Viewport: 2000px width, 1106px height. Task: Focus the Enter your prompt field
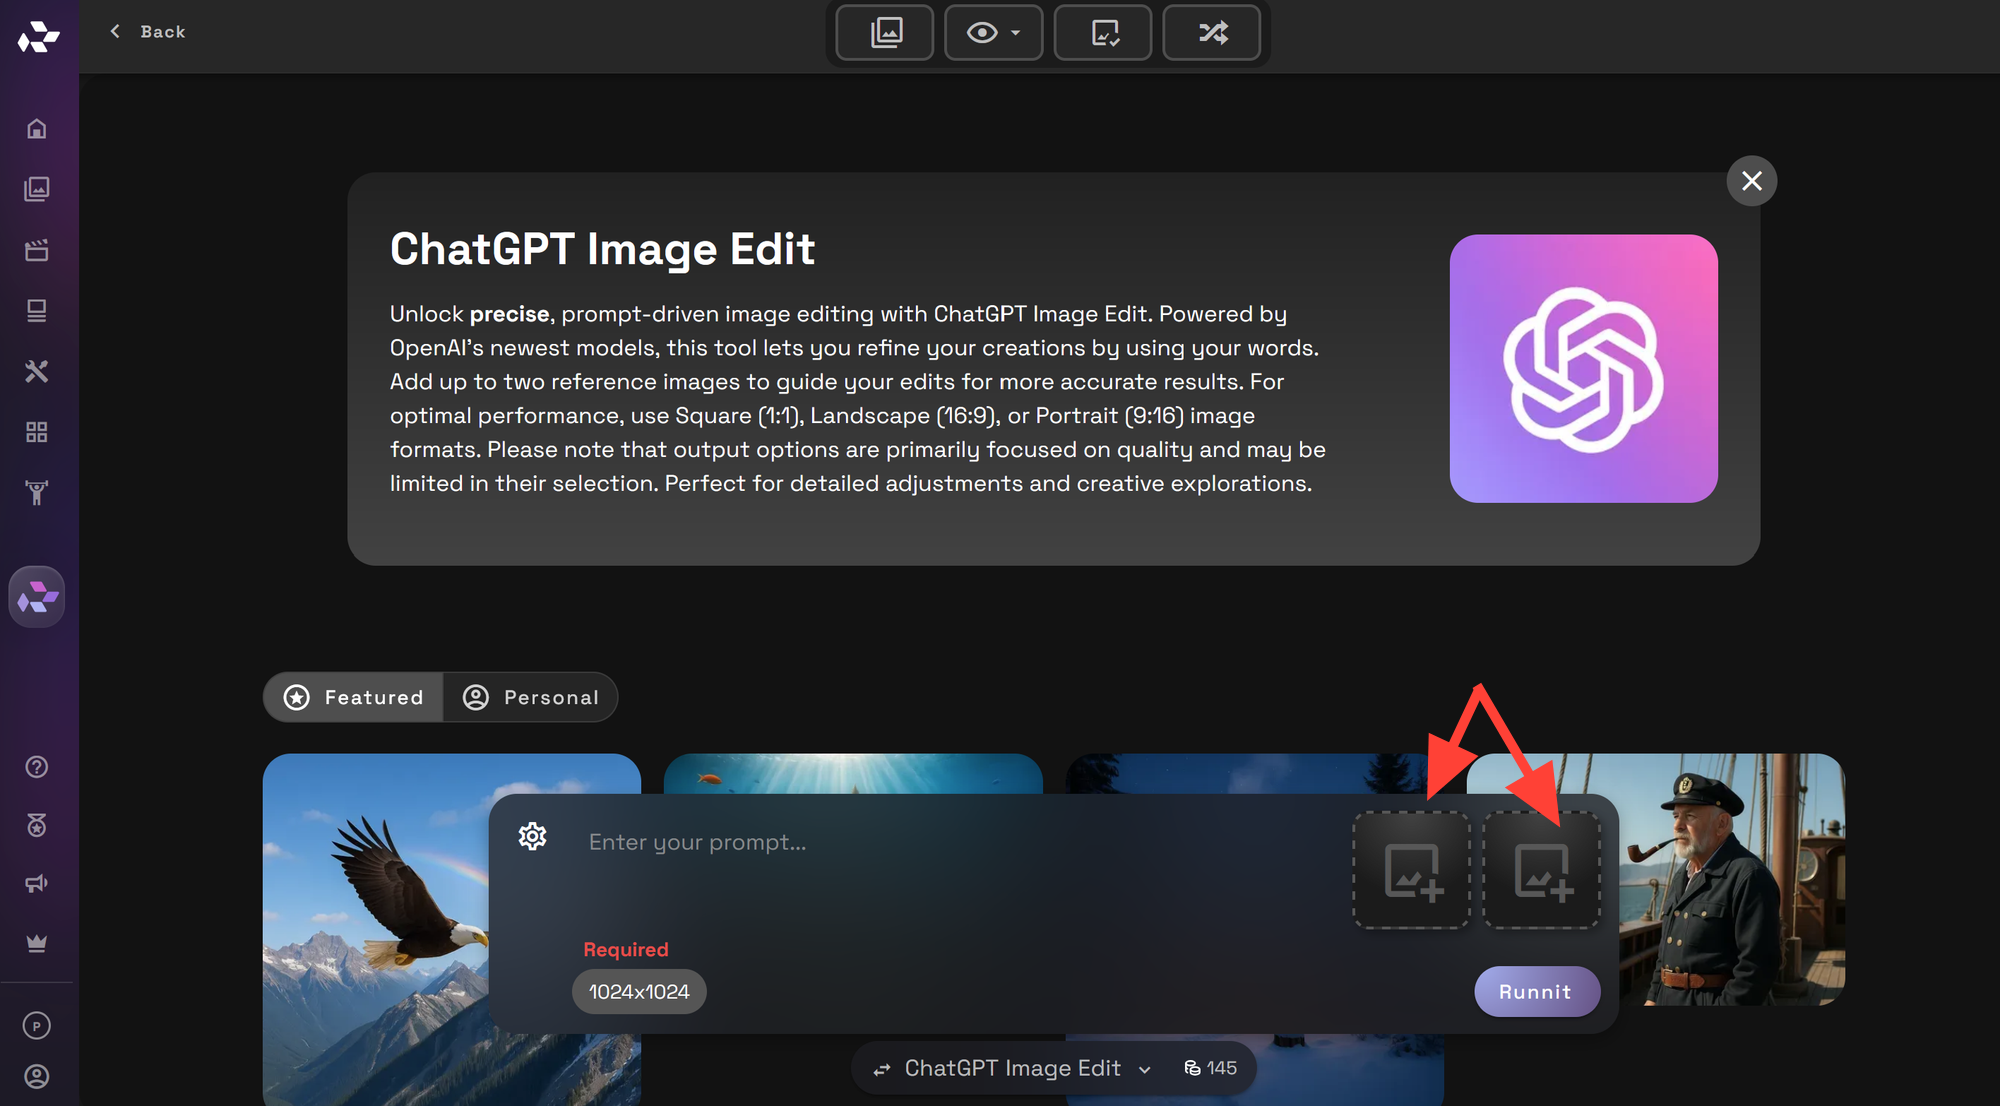pos(960,843)
